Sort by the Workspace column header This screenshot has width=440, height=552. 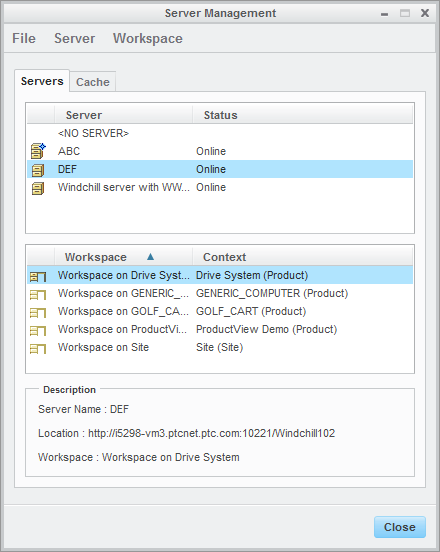pos(124,257)
